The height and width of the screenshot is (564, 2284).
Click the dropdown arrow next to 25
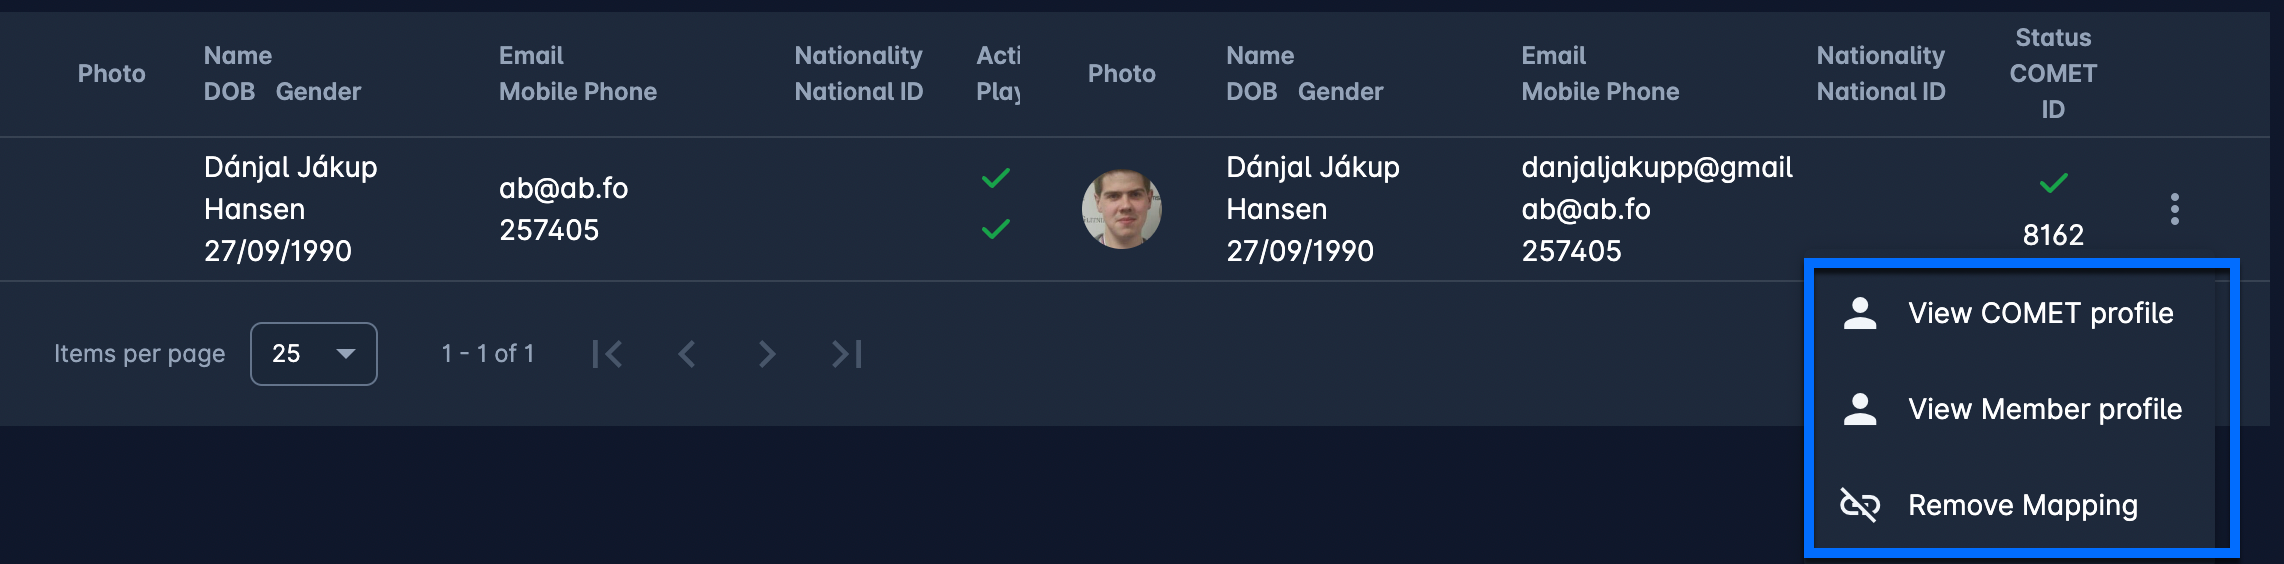pos(346,354)
